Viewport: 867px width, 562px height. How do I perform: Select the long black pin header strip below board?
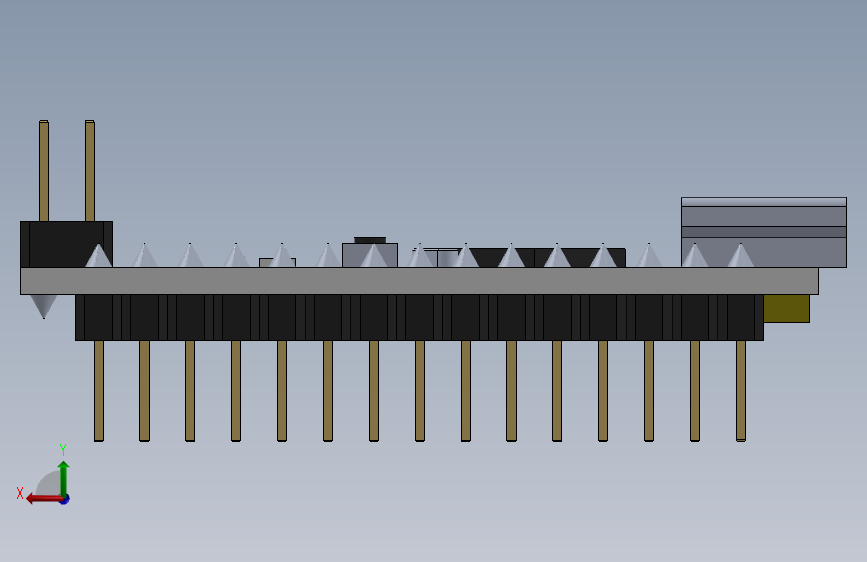[x=419, y=318]
